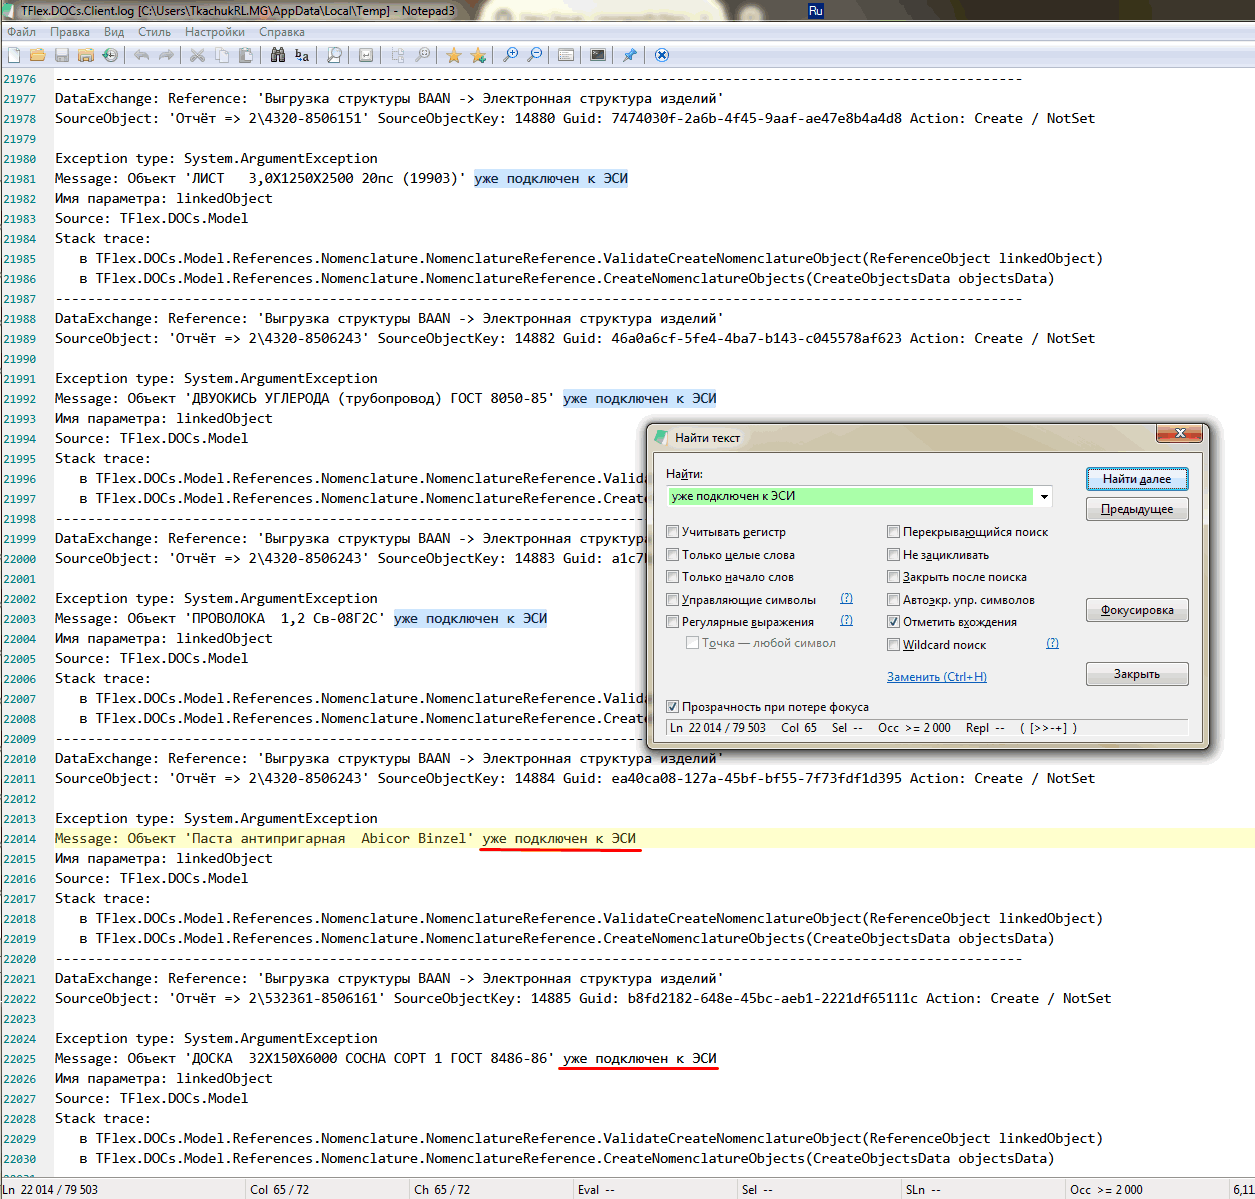Enable Закрыть после поиска checkbox
The height and width of the screenshot is (1199, 1255).
(894, 576)
